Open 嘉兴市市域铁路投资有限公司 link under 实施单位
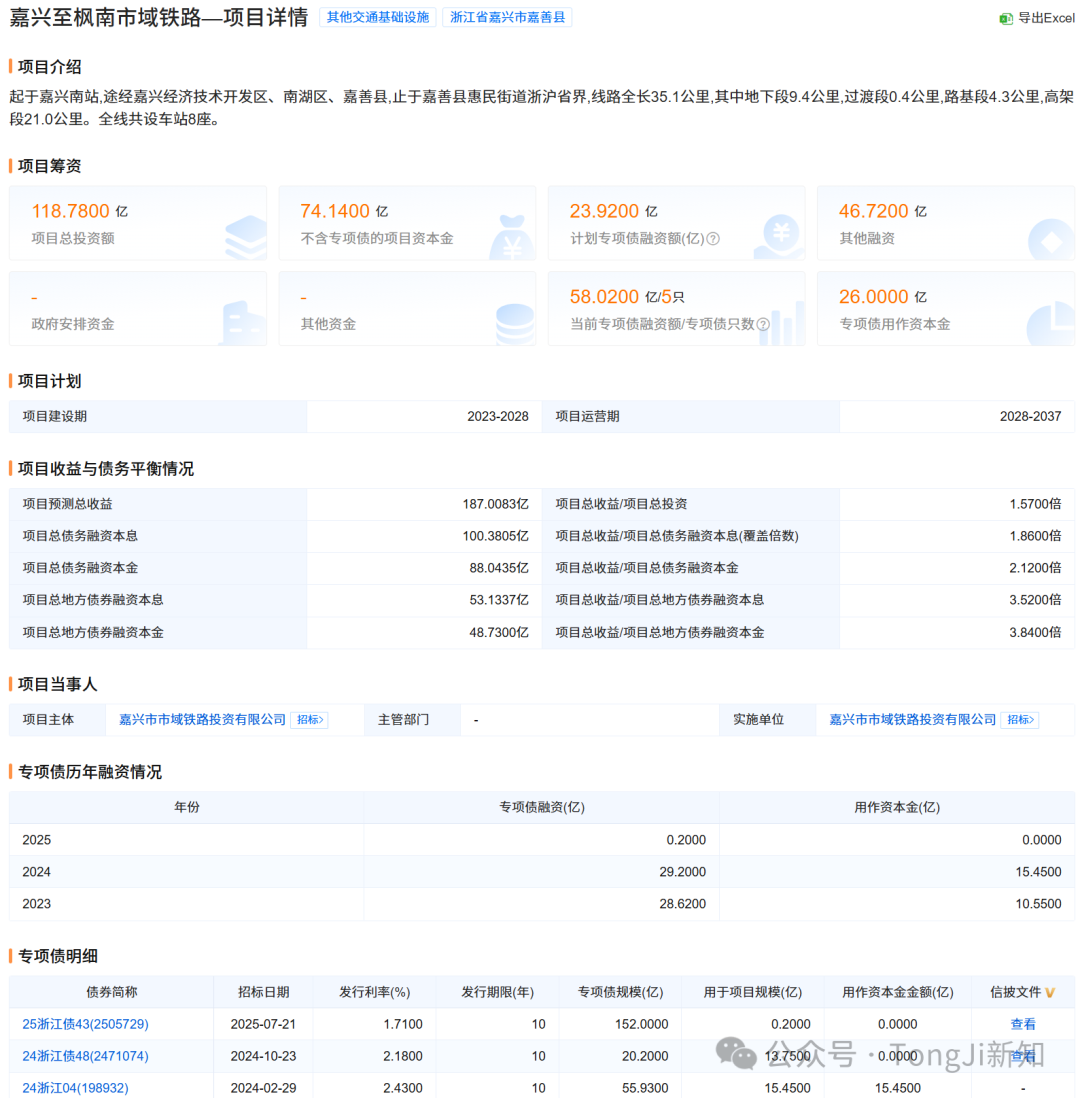Screen dimensions: 1080x1098 pyautogui.click(x=913, y=720)
